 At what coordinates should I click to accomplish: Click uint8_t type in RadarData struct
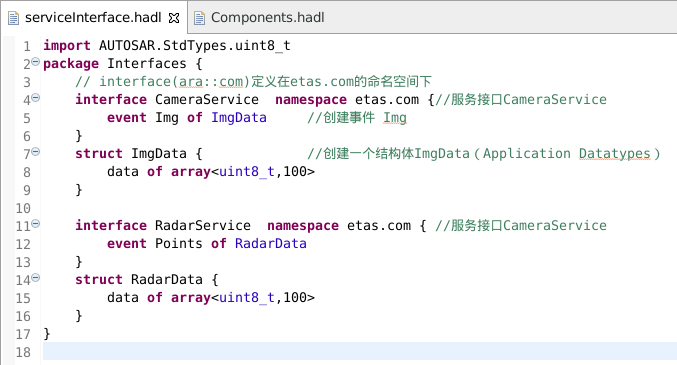(247, 298)
